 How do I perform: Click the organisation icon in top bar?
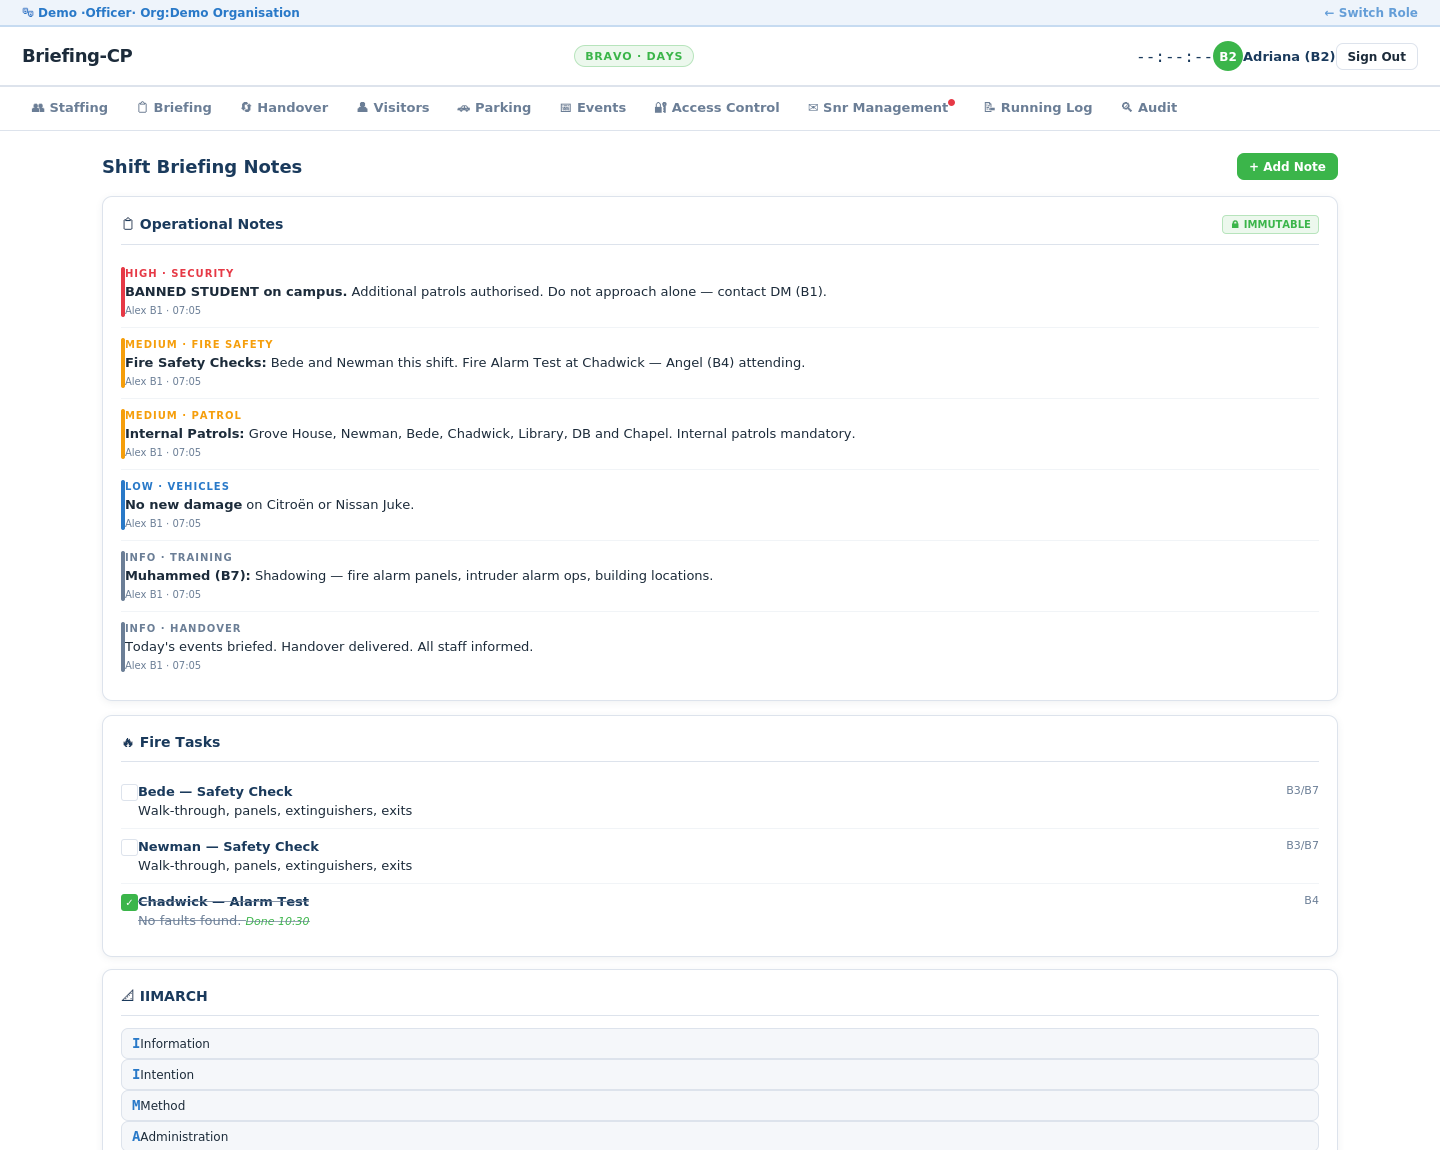coord(28,13)
